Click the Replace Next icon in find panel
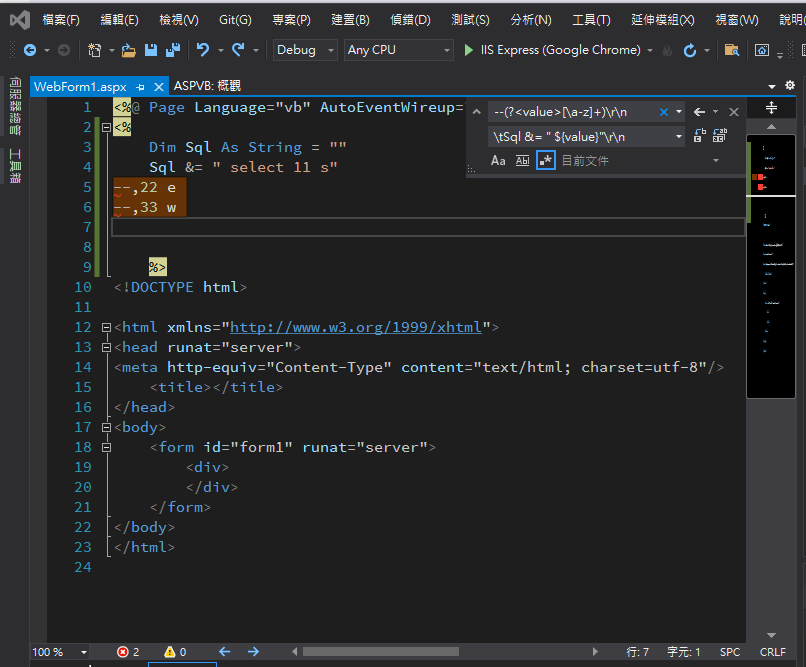 pyautogui.click(x=699, y=136)
